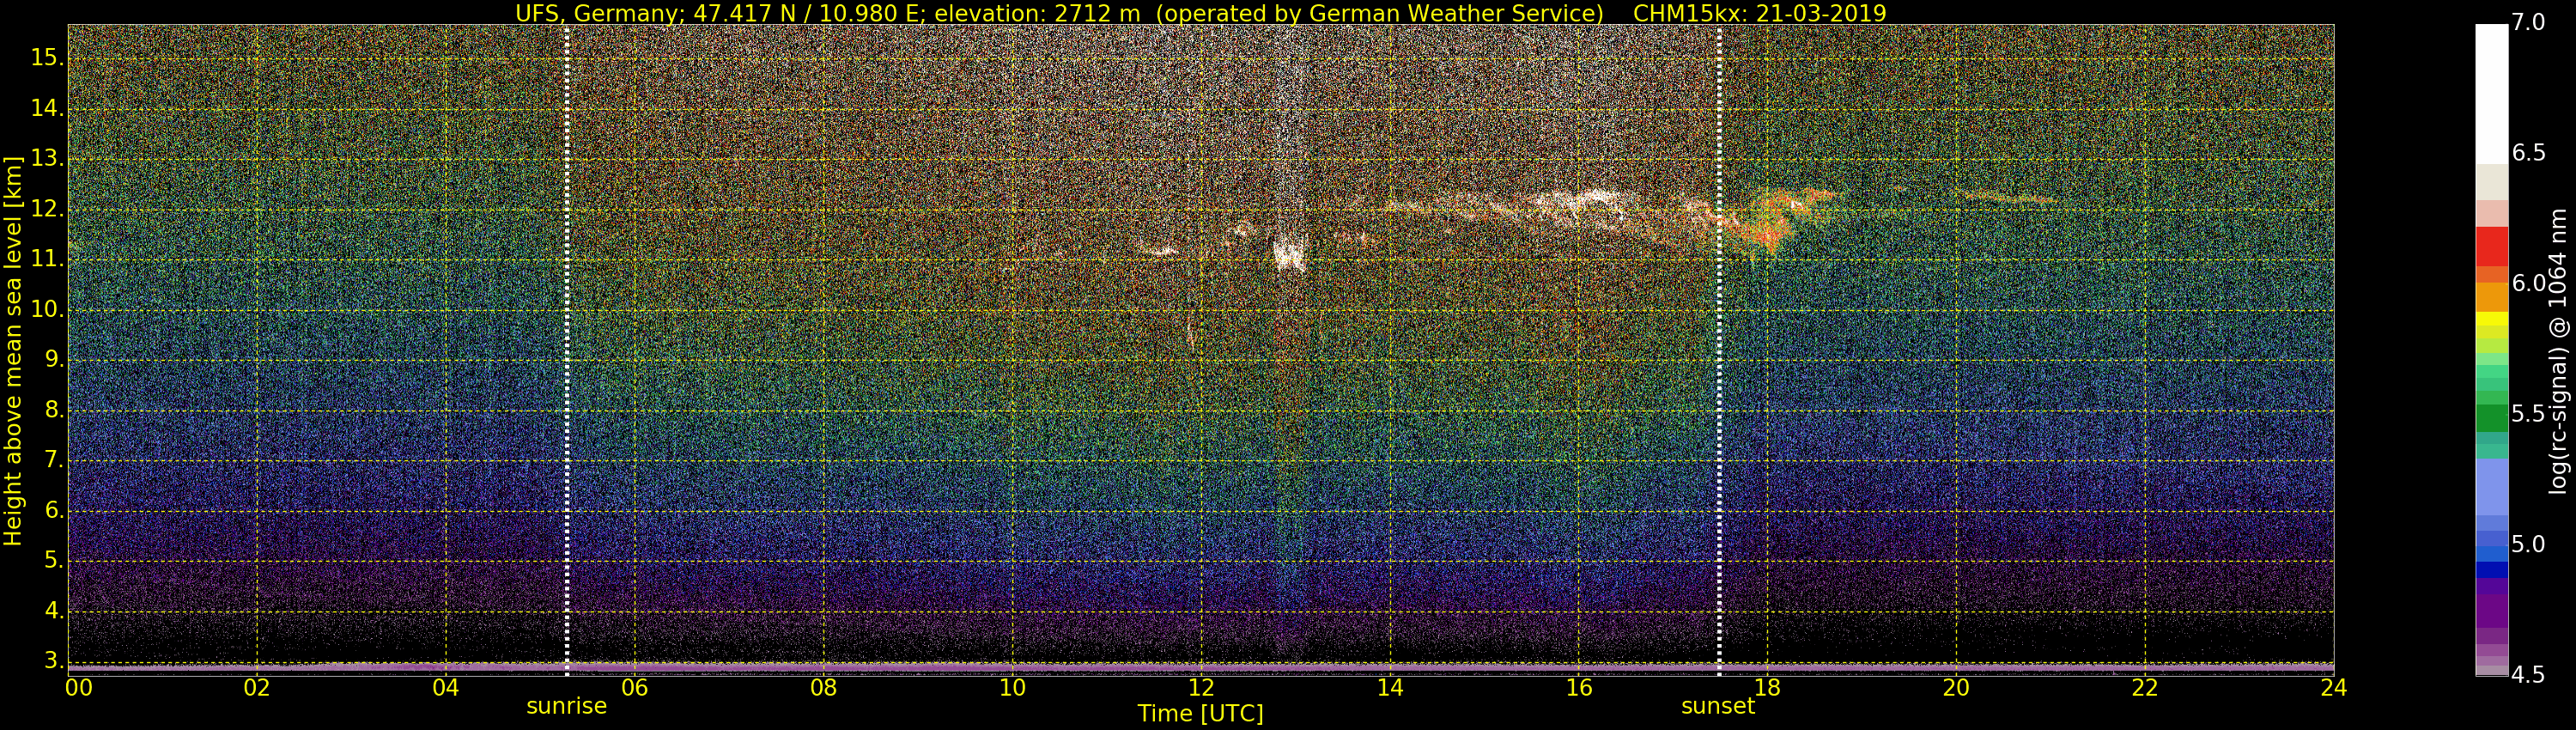Click the "02" time axis tick label
The image size is (2576, 730).
[257, 687]
